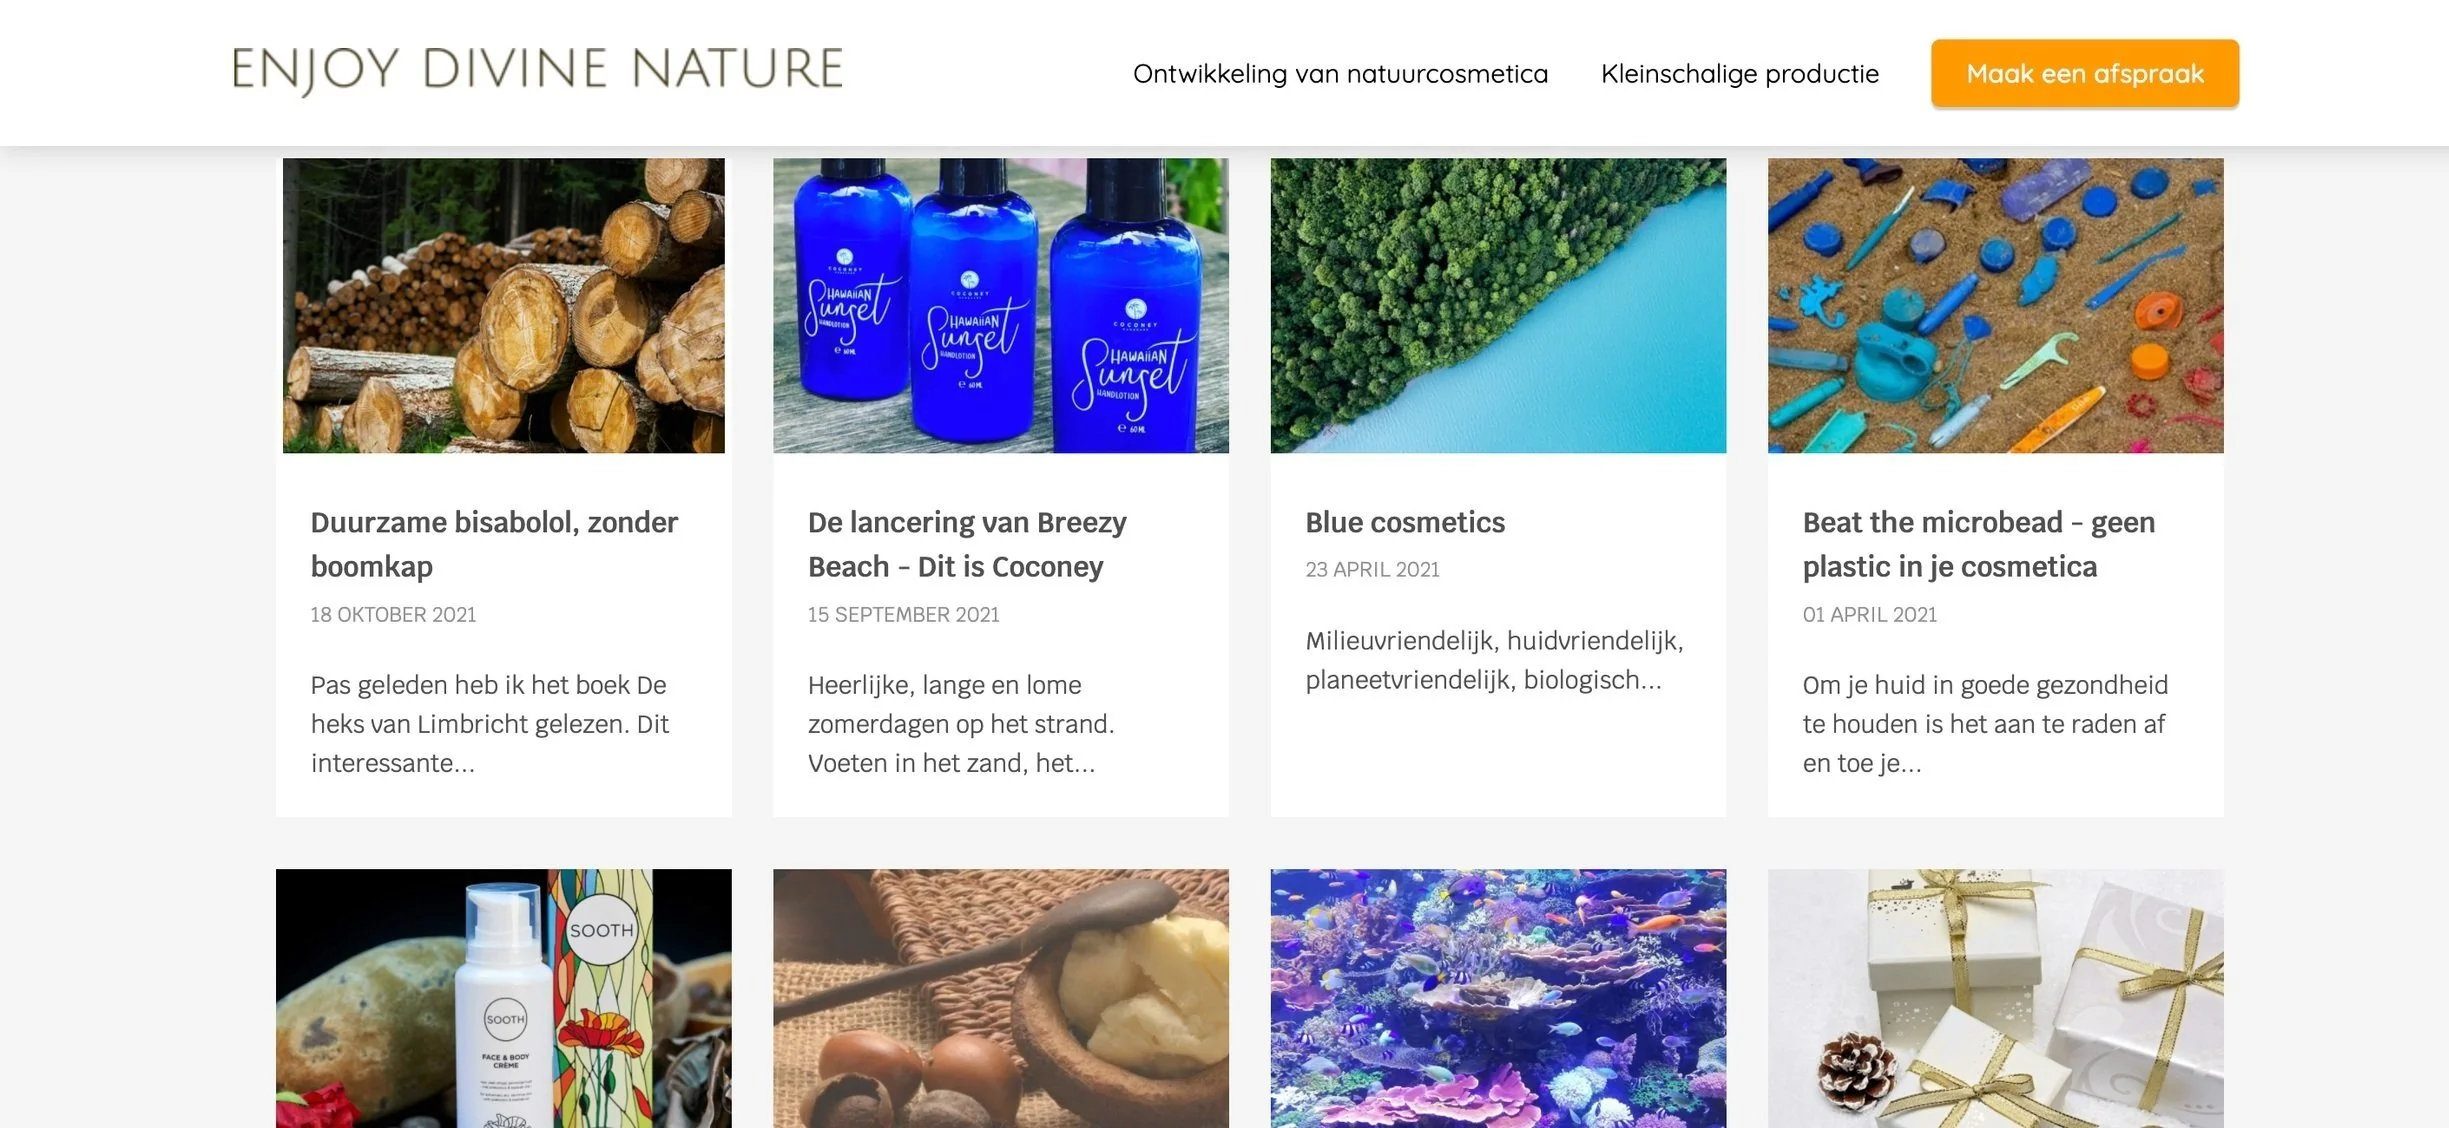Click excerpt starting Pas geleden heb ik

click(490, 724)
